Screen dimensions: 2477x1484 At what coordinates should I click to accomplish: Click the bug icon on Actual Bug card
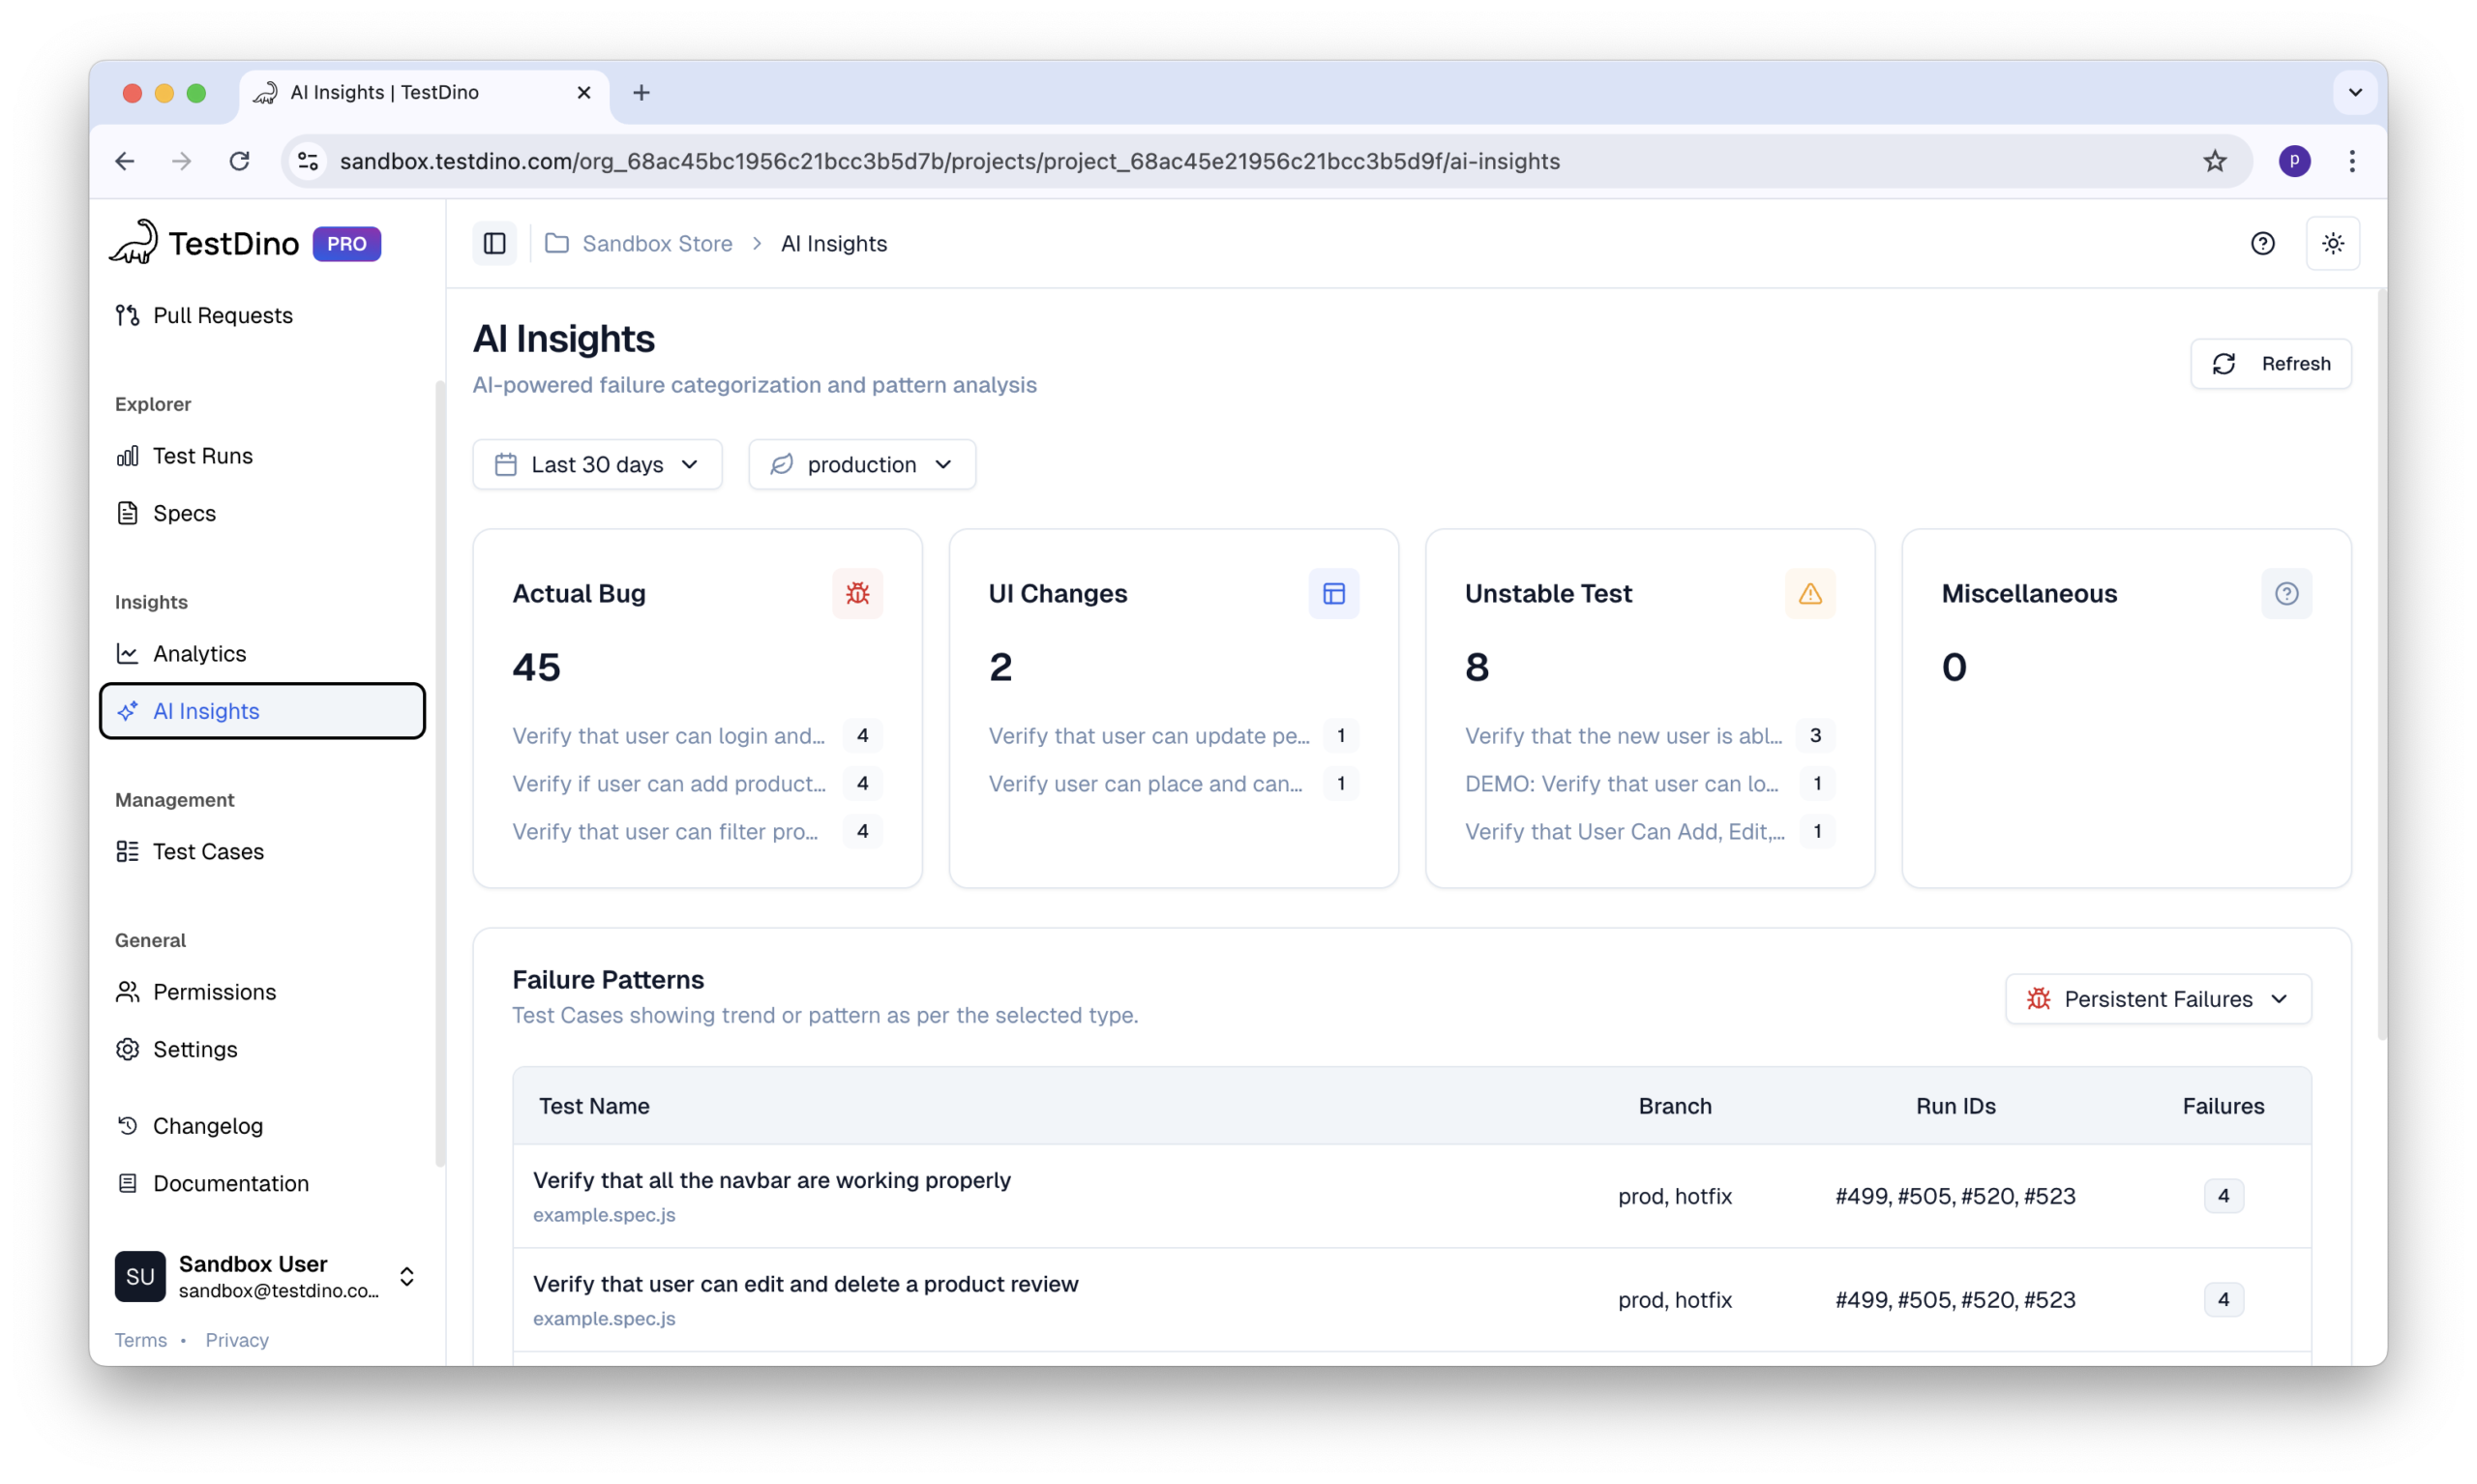(857, 593)
